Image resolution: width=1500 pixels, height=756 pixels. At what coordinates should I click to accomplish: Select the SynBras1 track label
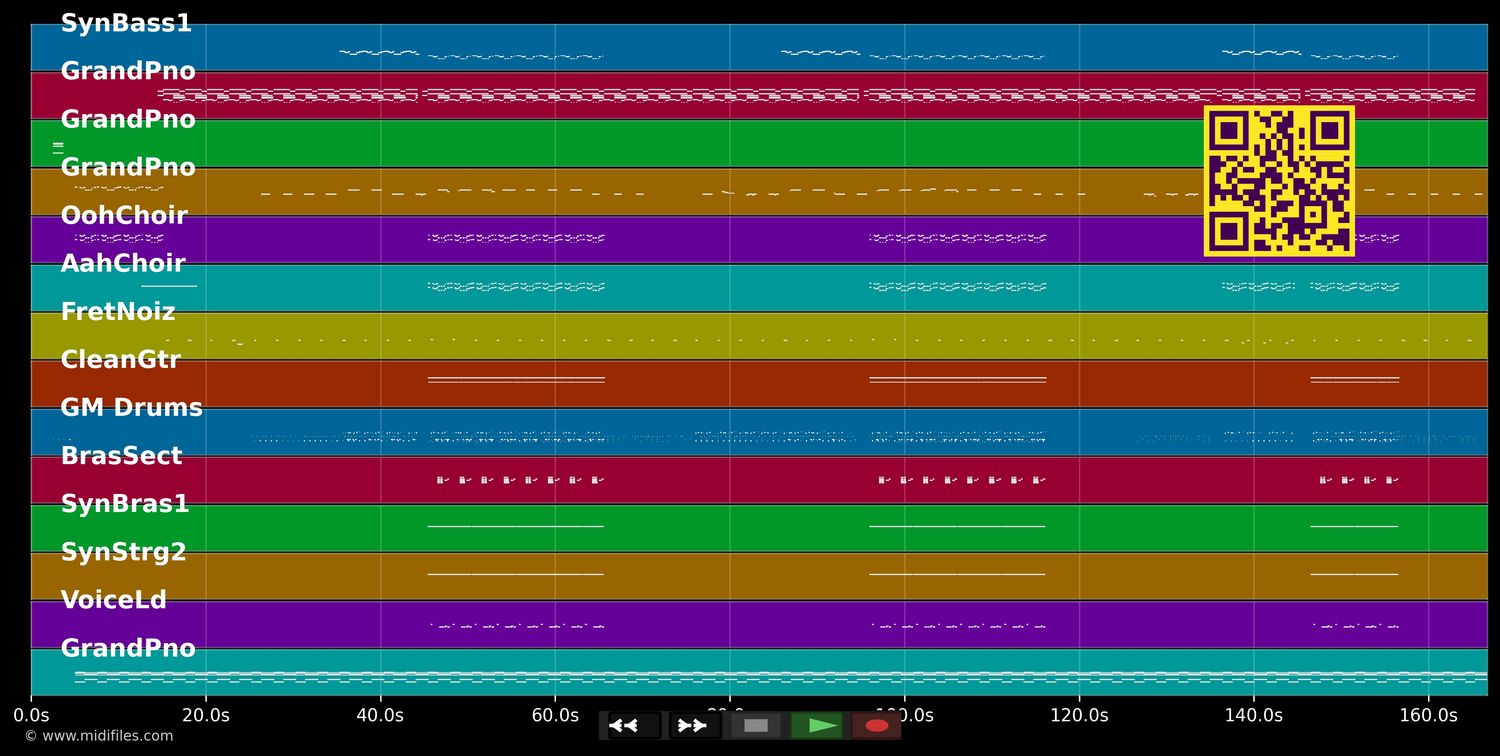[x=124, y=503]
